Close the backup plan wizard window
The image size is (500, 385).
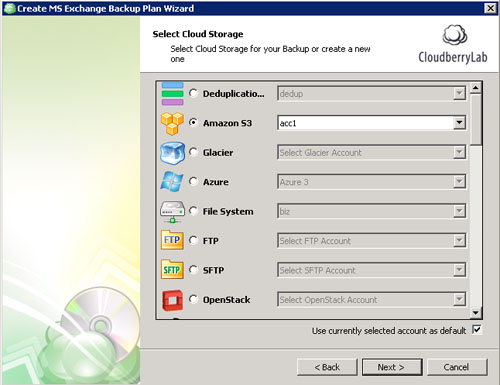(x=490, y=8)
